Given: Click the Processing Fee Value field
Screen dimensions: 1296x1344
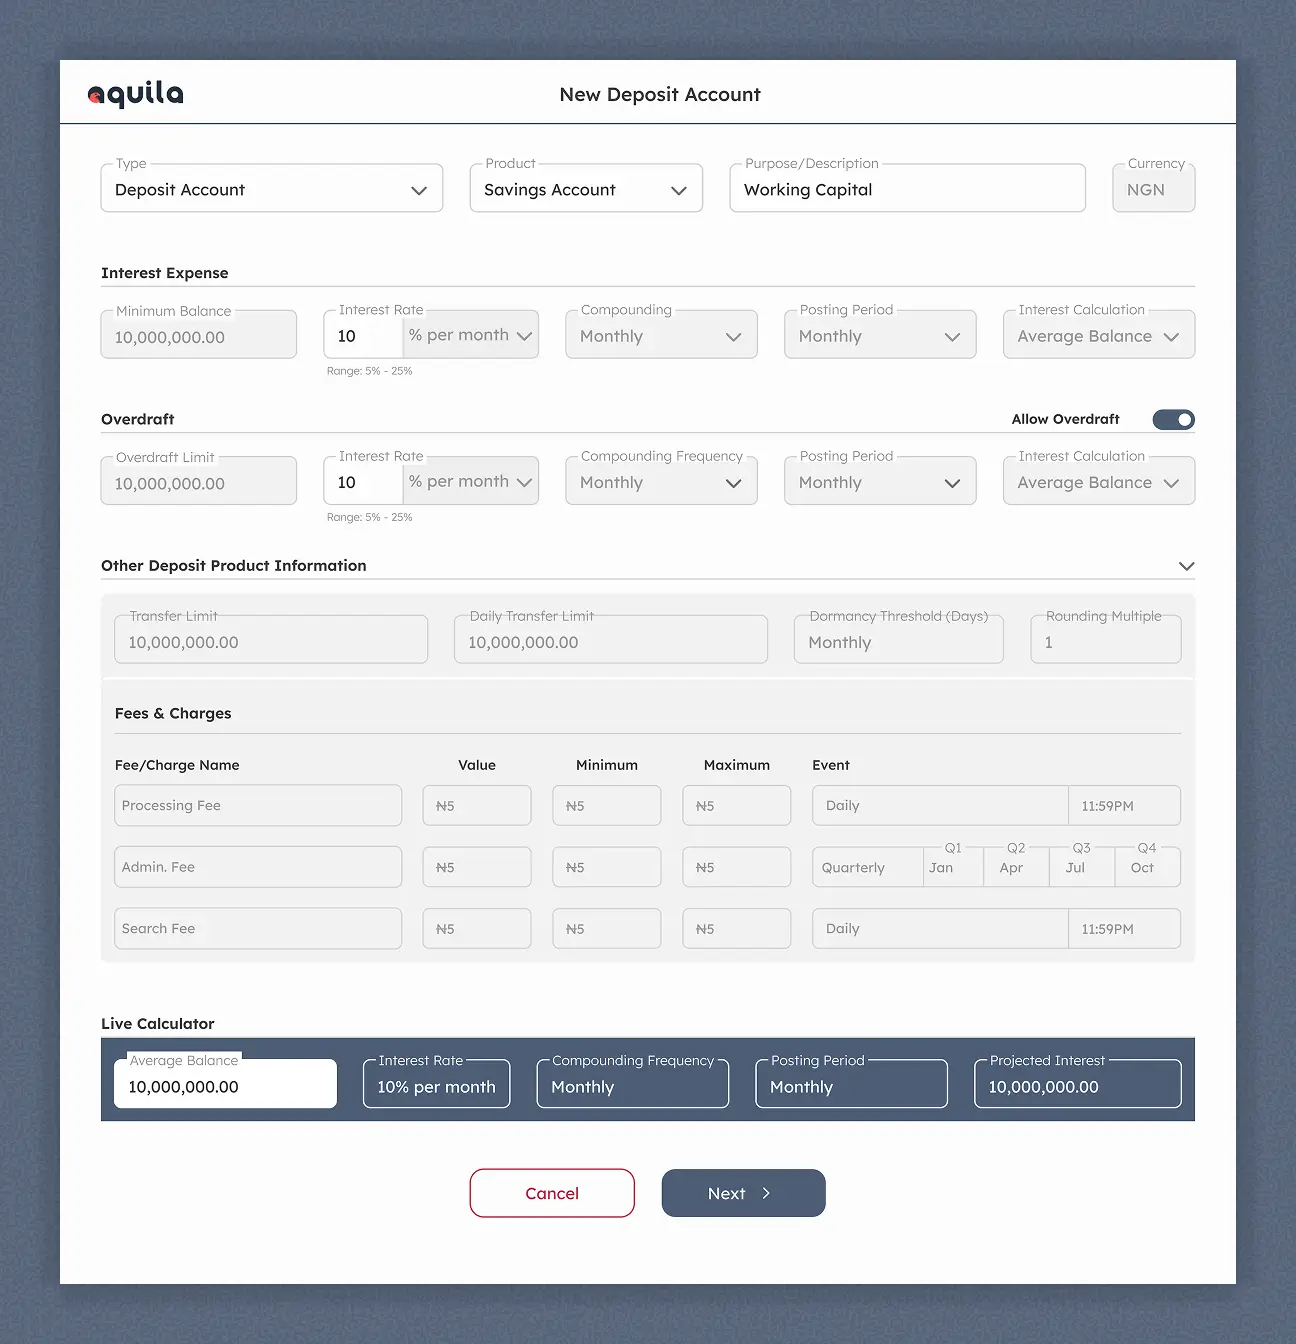Looking at the screenshot, I should pyautogui.click(x=477, y=806).
